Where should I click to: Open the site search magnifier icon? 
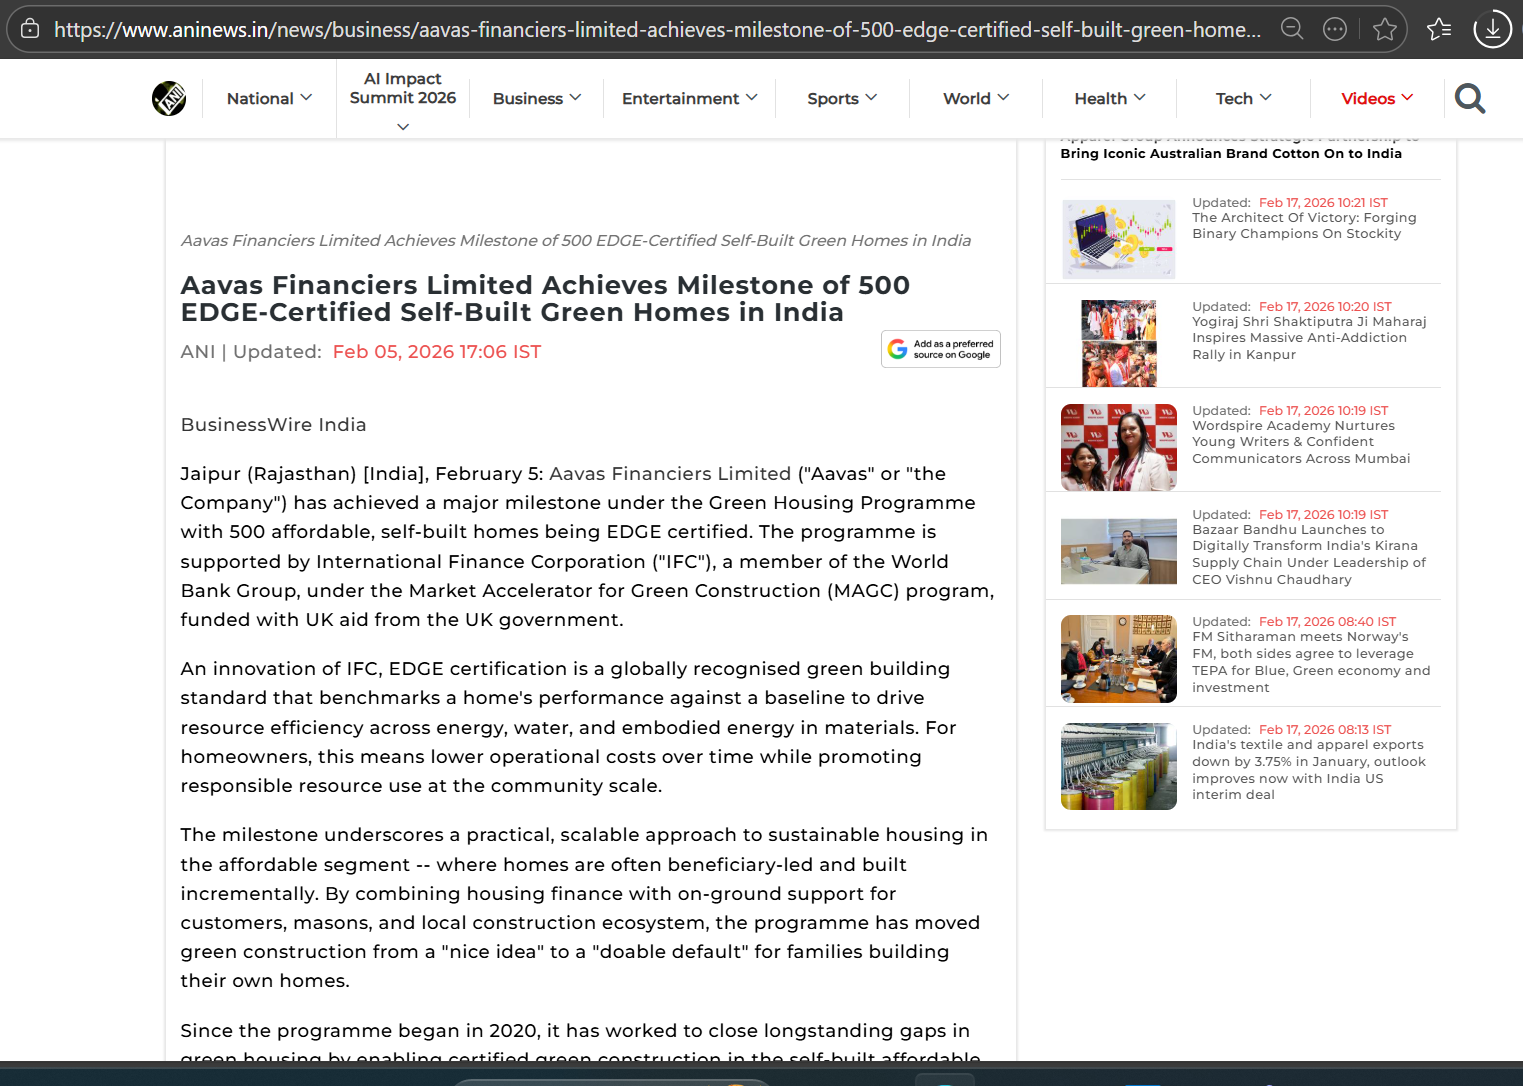(x=1469, y=98)
